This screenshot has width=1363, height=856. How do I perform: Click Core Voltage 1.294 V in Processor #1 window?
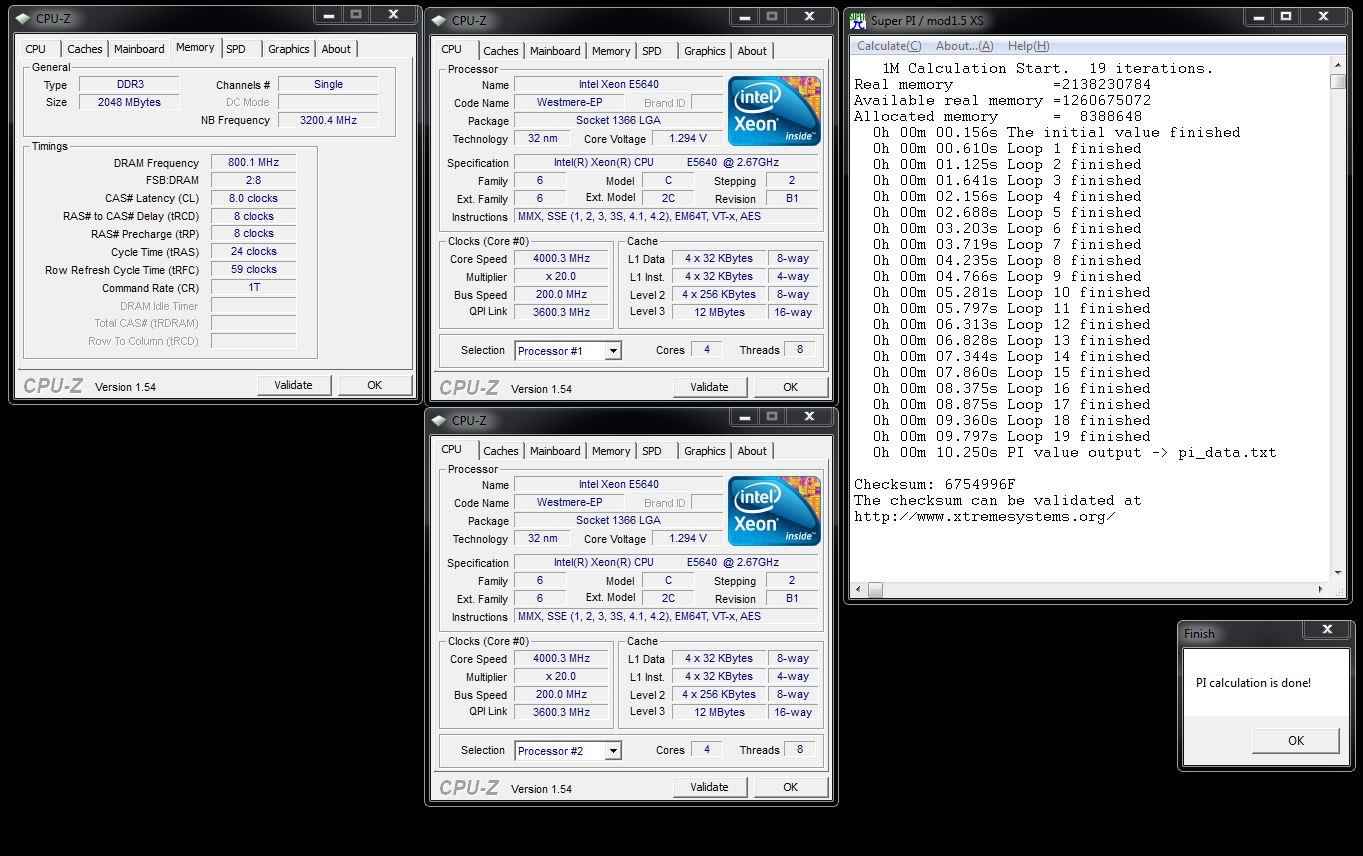pyautogui.click(x=687, y=138)
